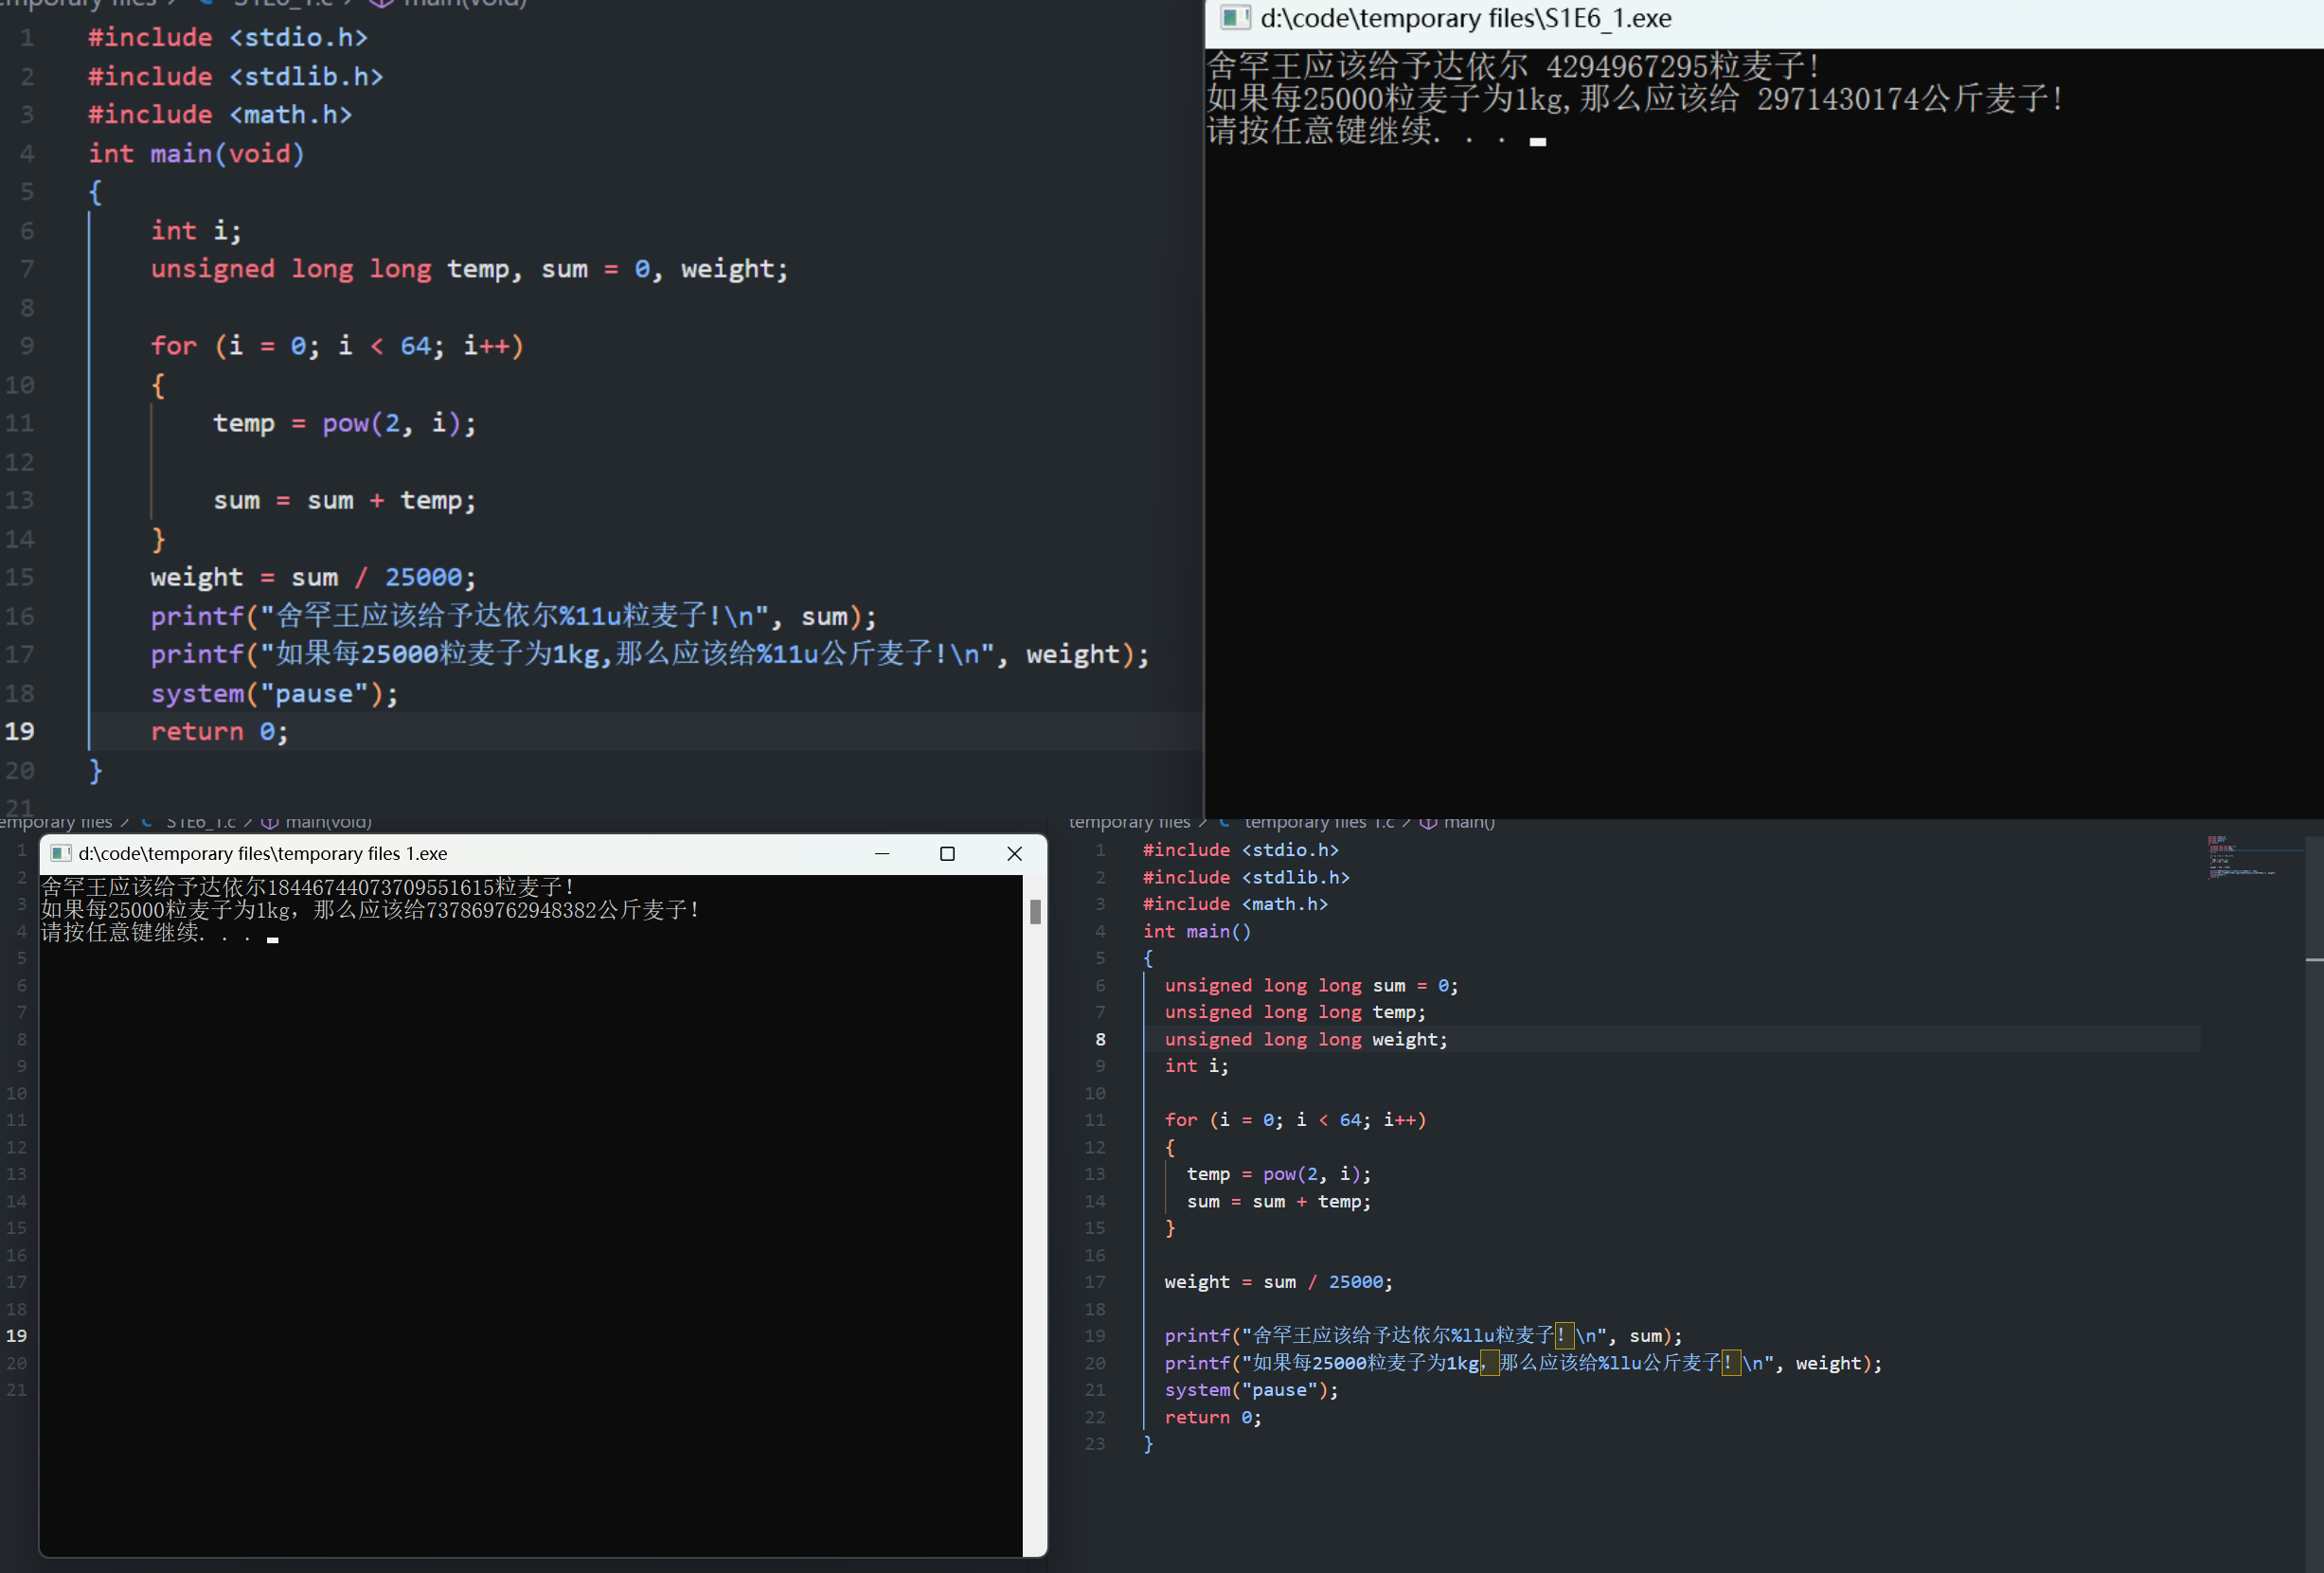The image size is (2324, 1573).
Task: Click 'int i;' in the temporary files 1.c editor
Action: click(1196, 1066)
